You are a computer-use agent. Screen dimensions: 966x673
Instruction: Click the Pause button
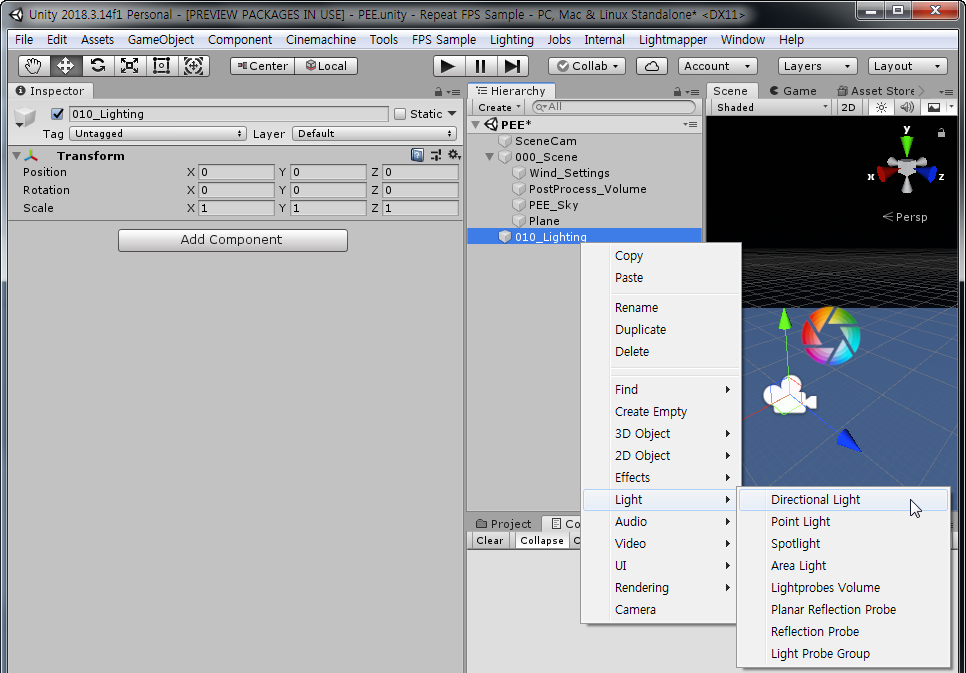481,66
